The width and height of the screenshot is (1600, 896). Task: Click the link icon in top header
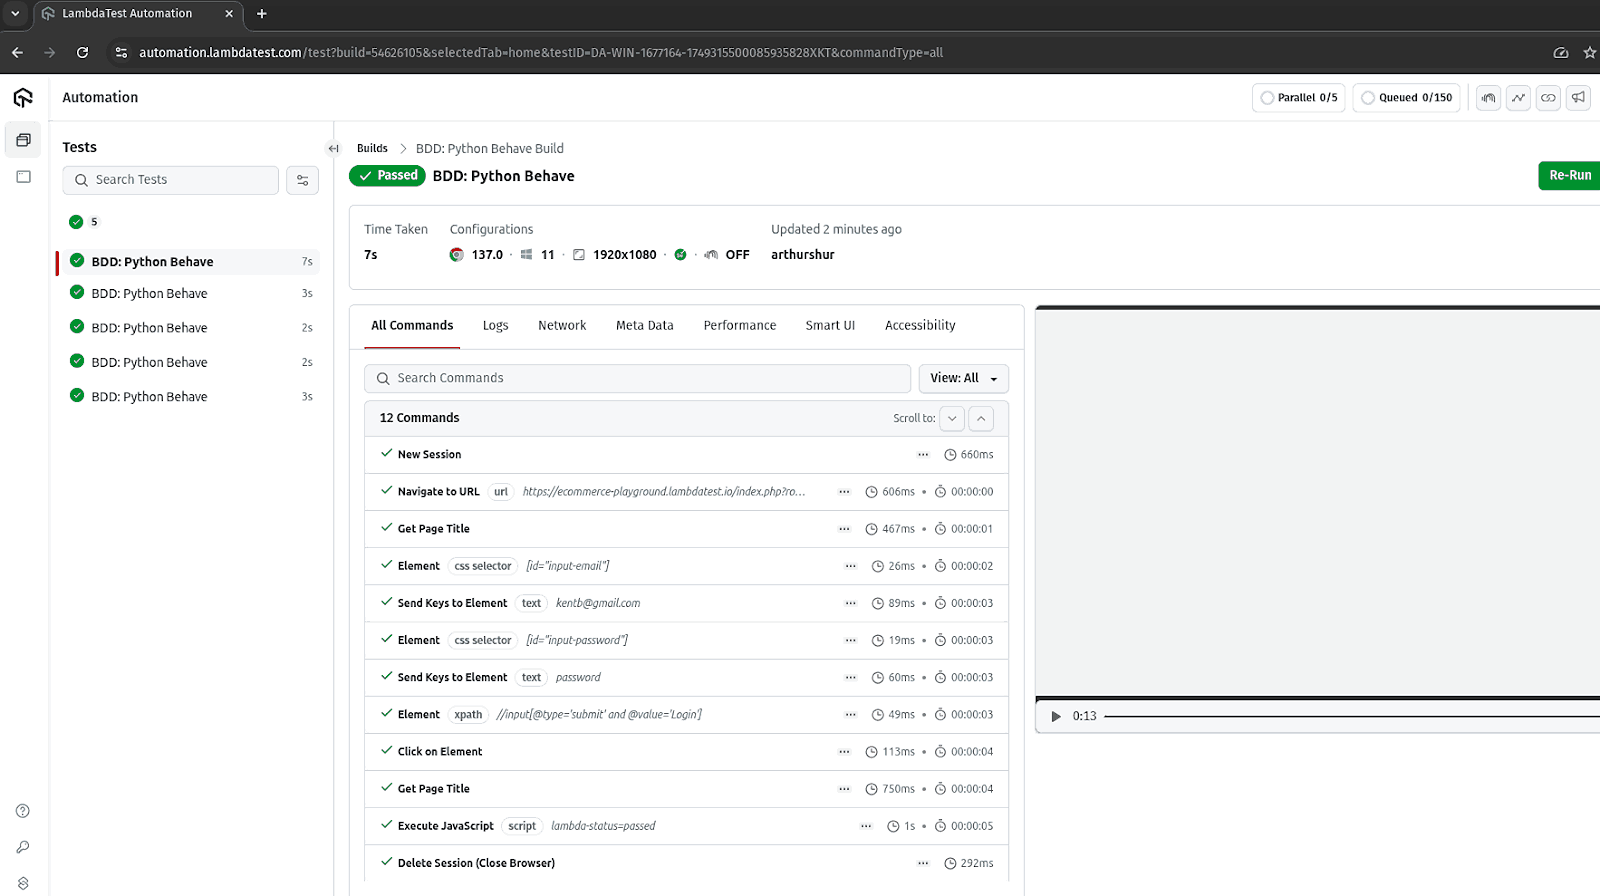tap(1548, 98)
